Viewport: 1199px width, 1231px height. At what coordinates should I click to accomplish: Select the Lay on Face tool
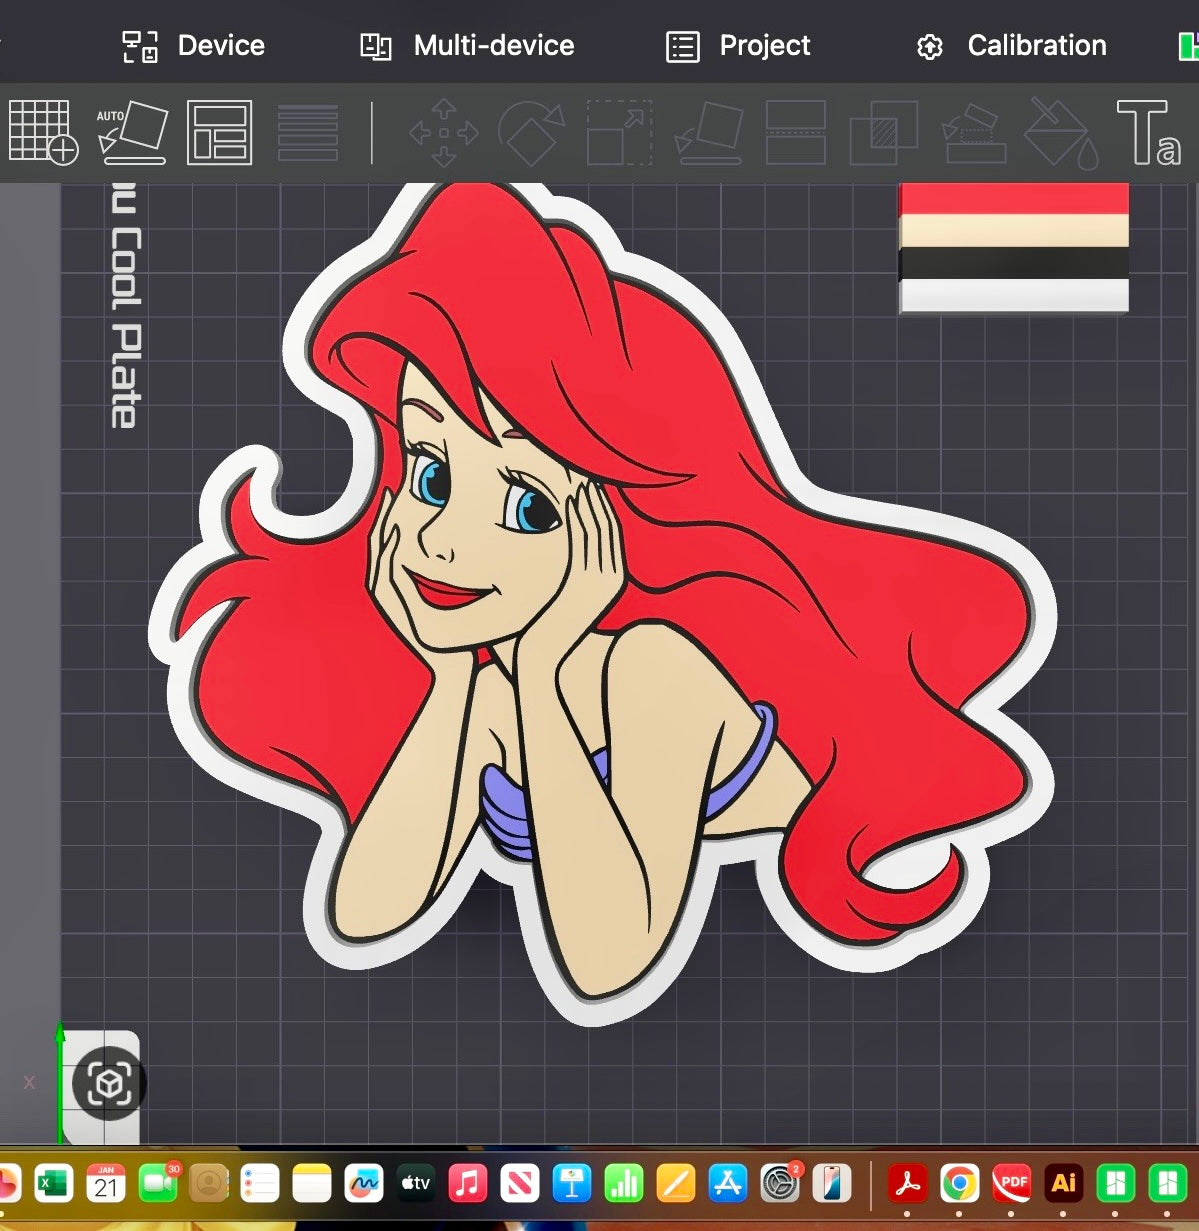(x=709, y=132)
